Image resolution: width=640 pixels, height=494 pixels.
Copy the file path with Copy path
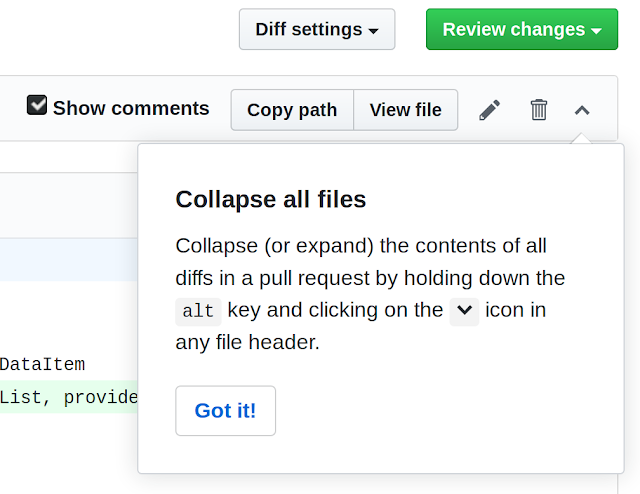(292, 110)
